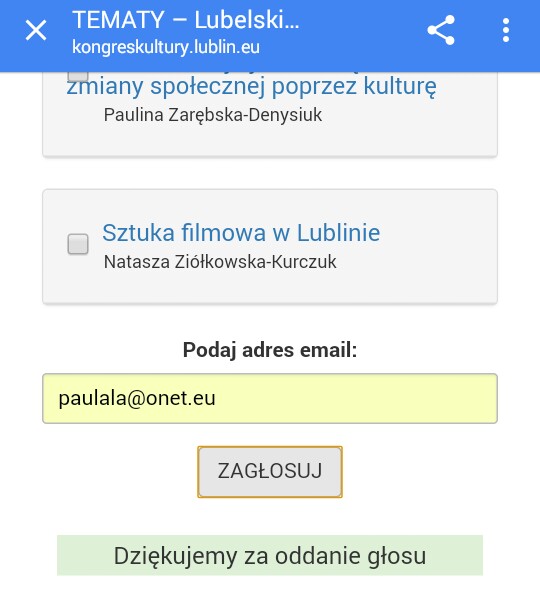Tap the Podaj adres email label
This screenshot has width=540, height=590.
[270, 350]
